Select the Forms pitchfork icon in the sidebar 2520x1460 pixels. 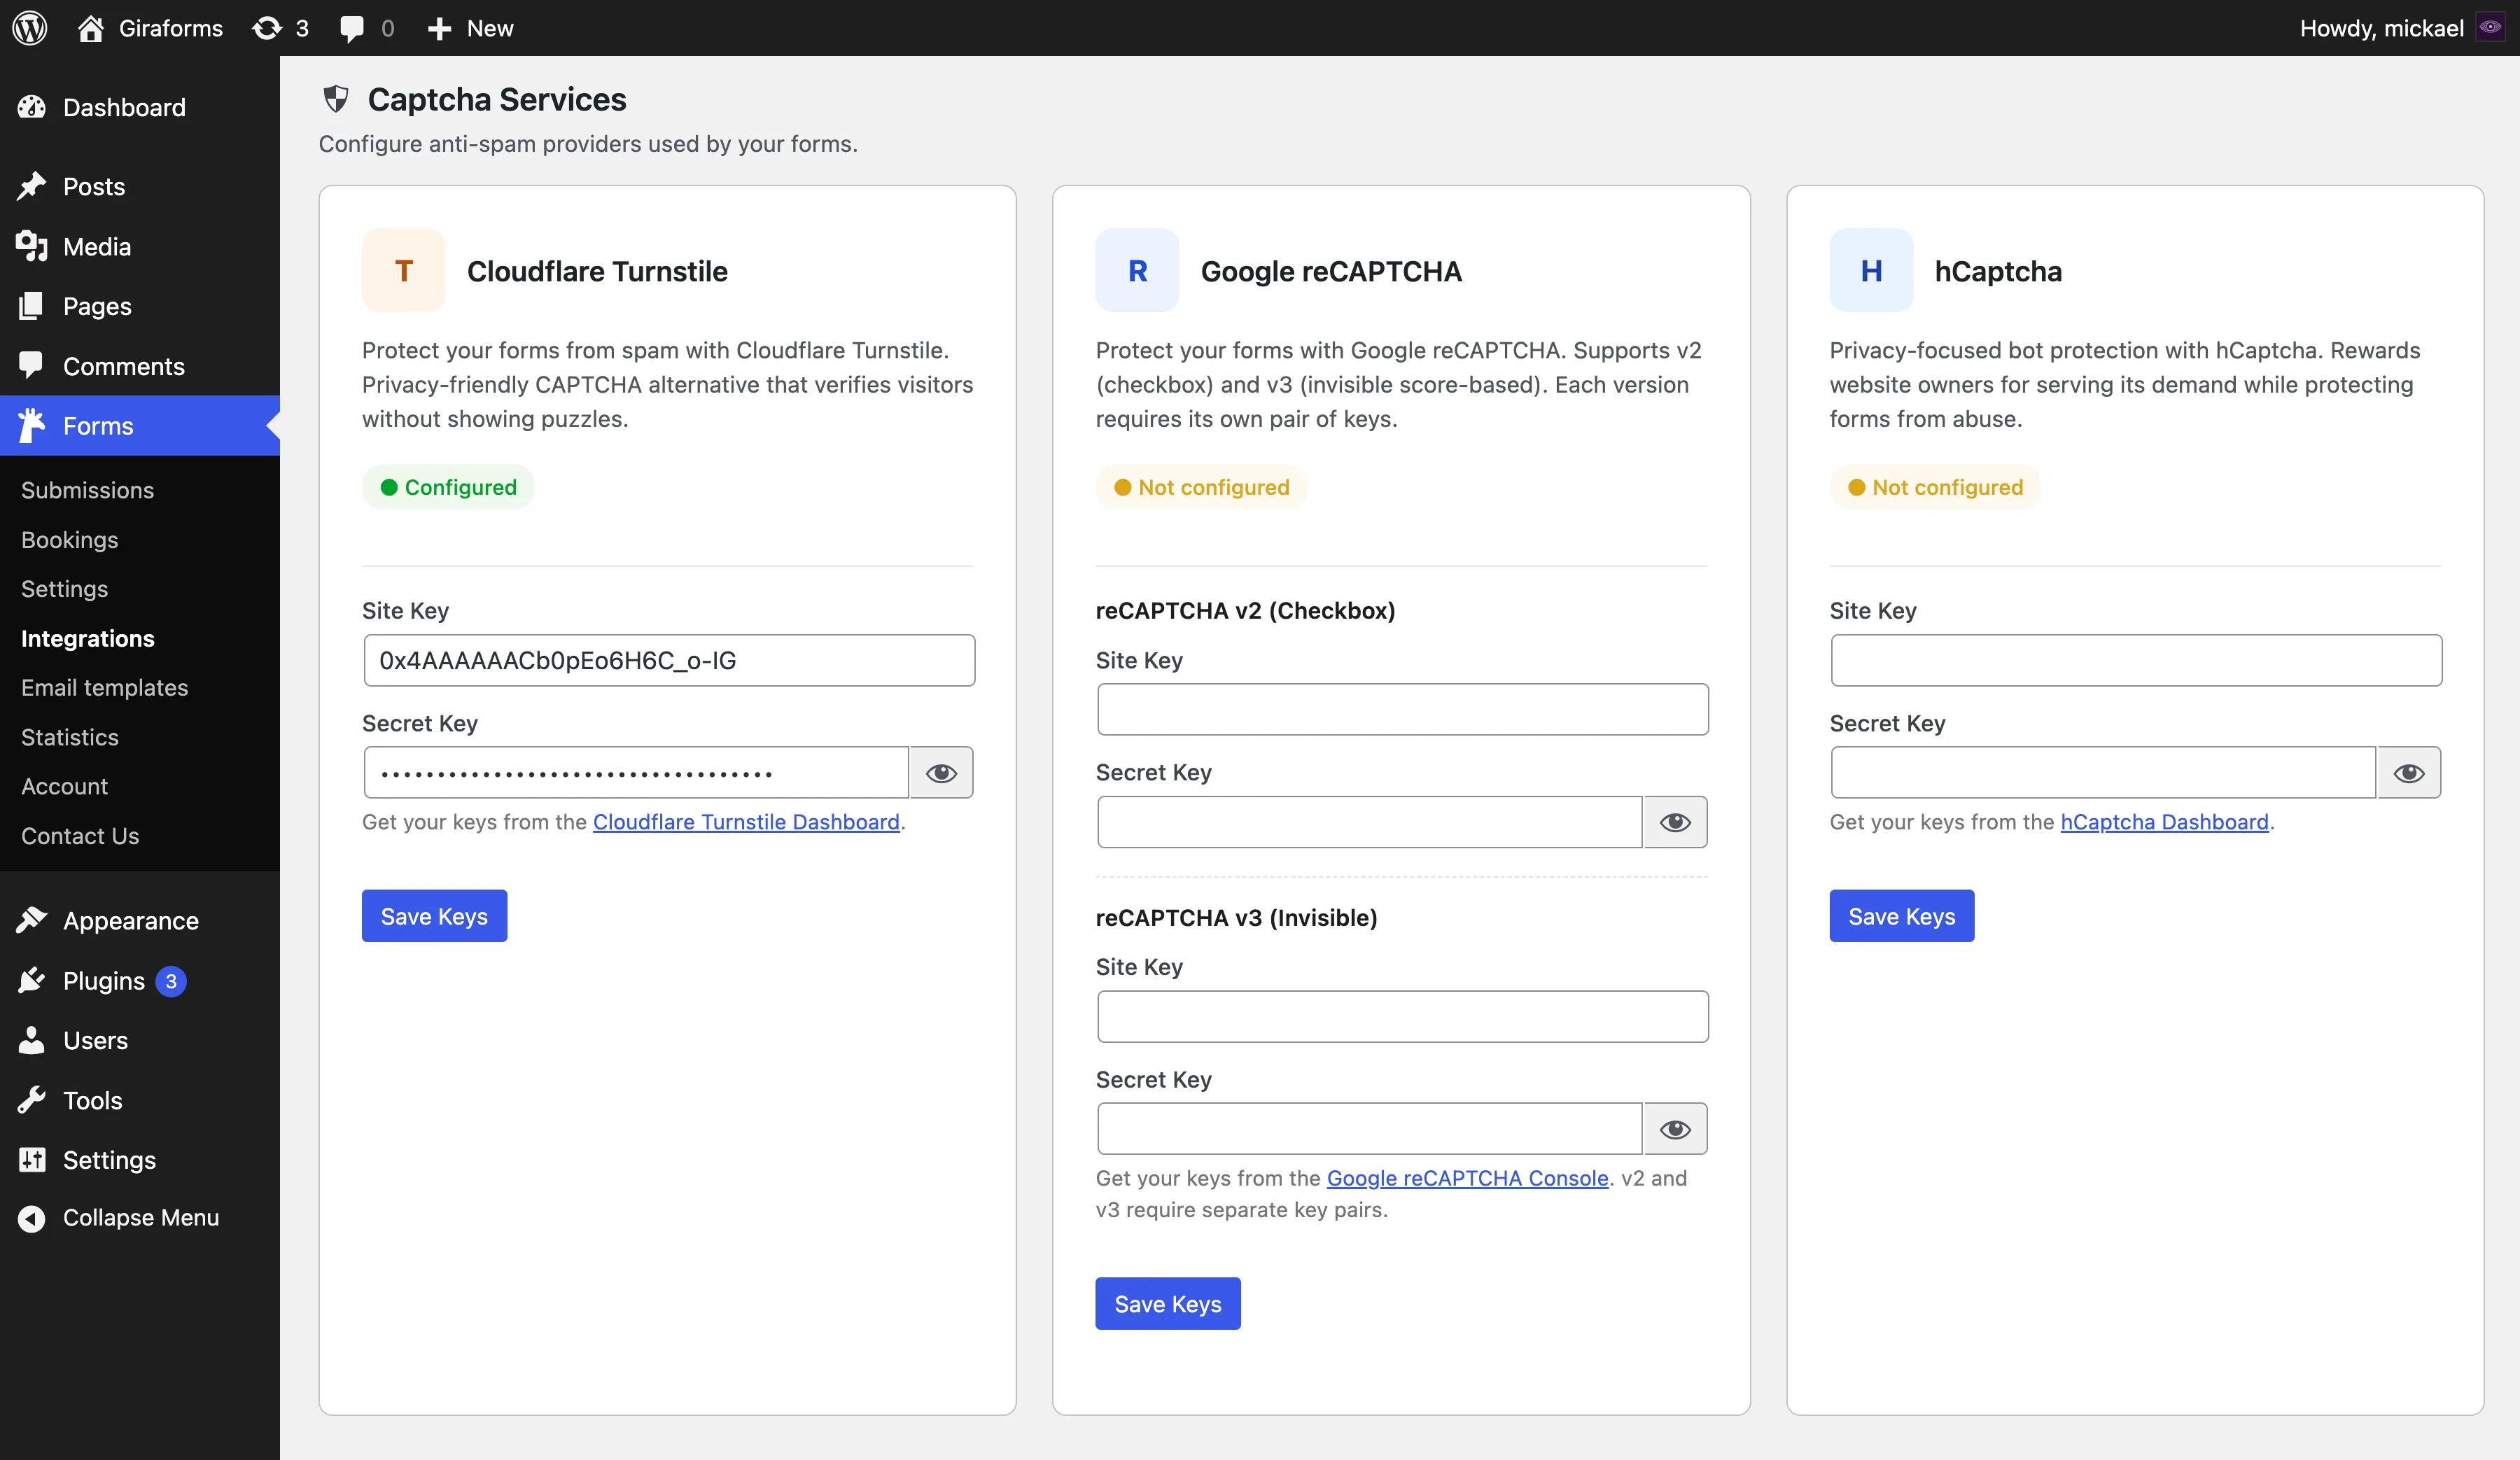32,425
